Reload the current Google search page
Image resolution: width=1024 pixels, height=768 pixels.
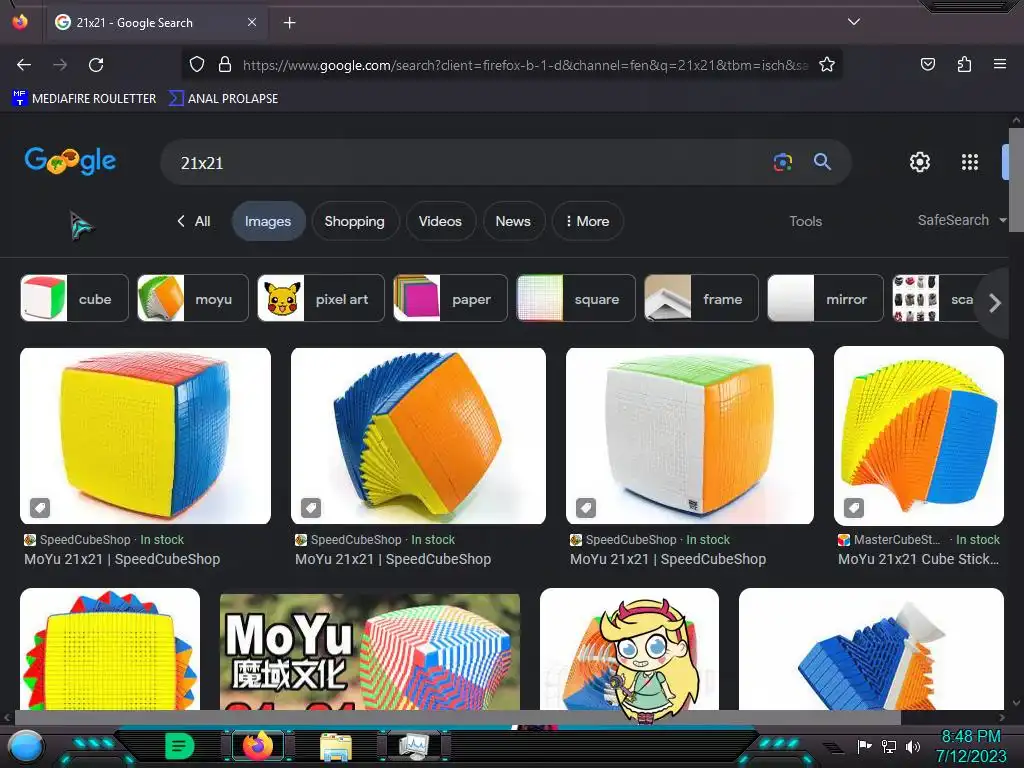click(x=96, y=65)
